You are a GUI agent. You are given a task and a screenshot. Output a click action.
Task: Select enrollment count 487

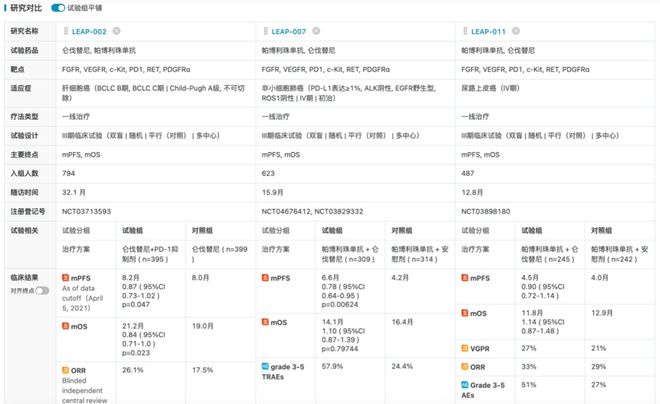(468, 173)
